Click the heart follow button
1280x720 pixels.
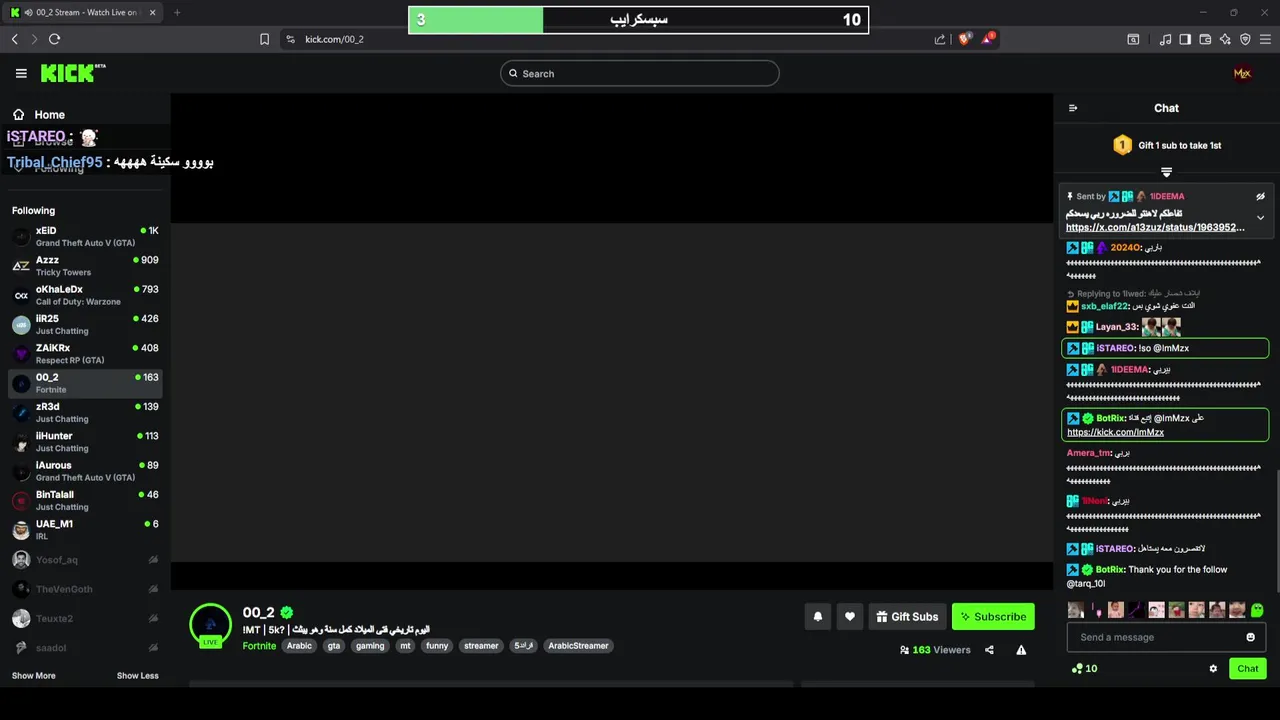[850, 617]
